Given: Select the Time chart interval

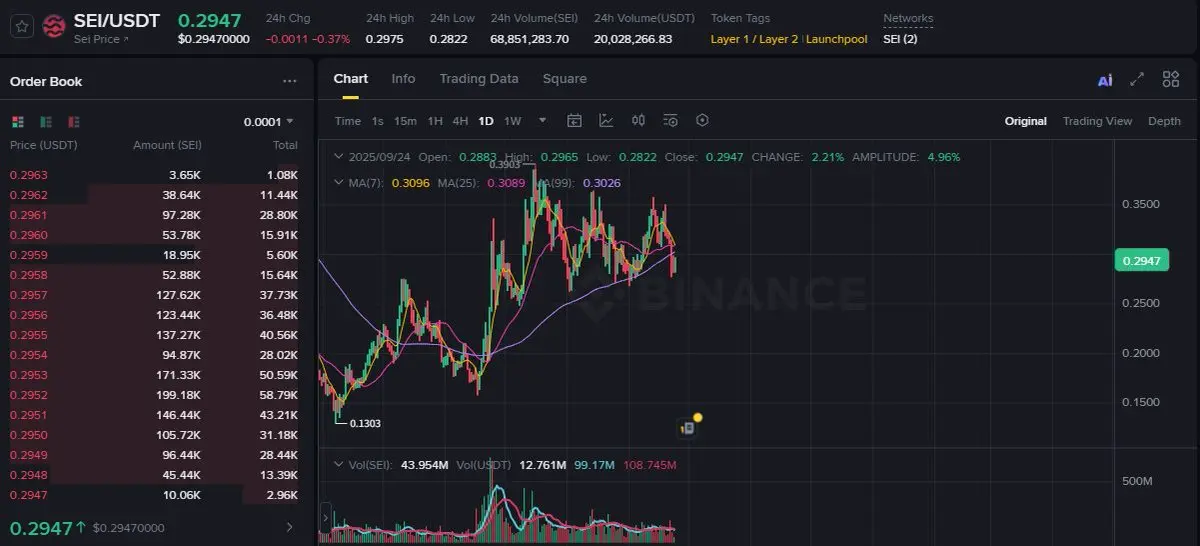Looking at the screenshot, I should (348, 121).
